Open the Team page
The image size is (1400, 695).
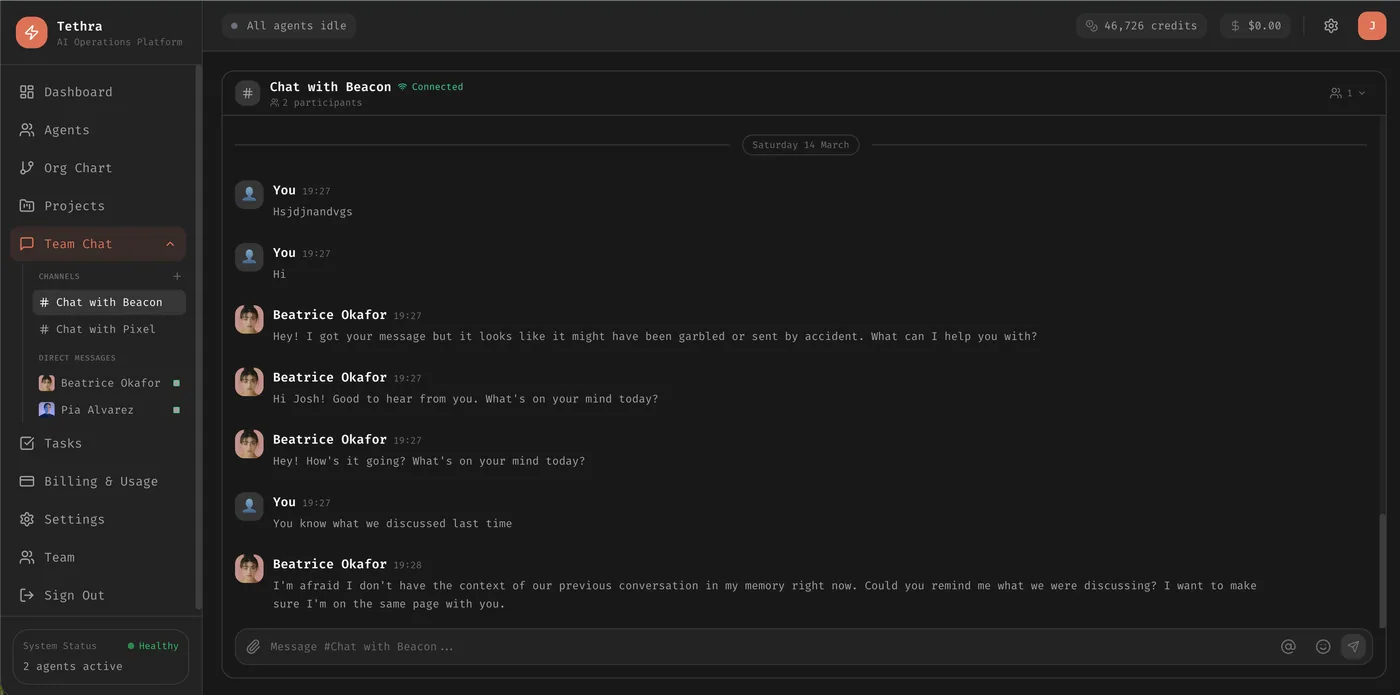tap(98, 557)
